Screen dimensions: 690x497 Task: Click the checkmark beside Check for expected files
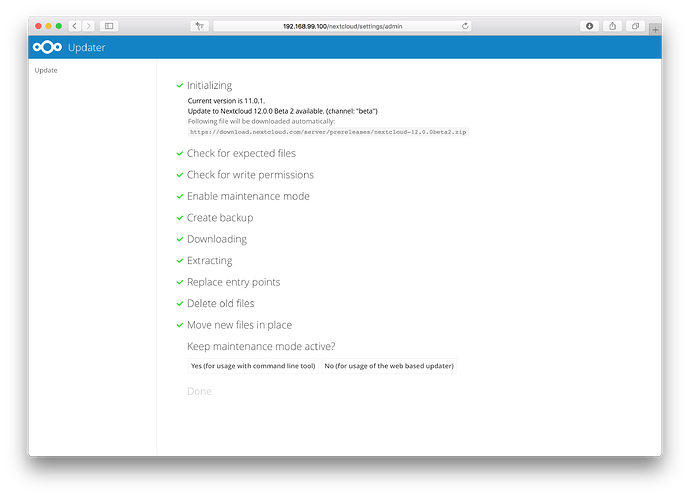(180, 153)
